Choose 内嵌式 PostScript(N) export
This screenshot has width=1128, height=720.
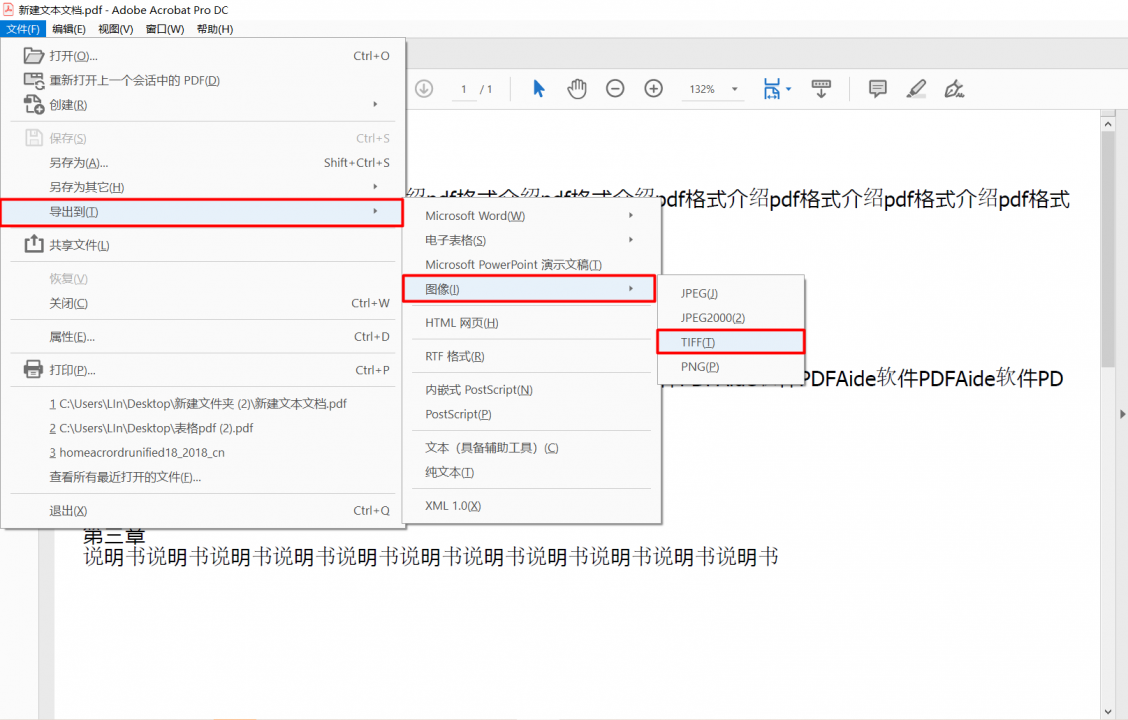[x=531, y=390]
